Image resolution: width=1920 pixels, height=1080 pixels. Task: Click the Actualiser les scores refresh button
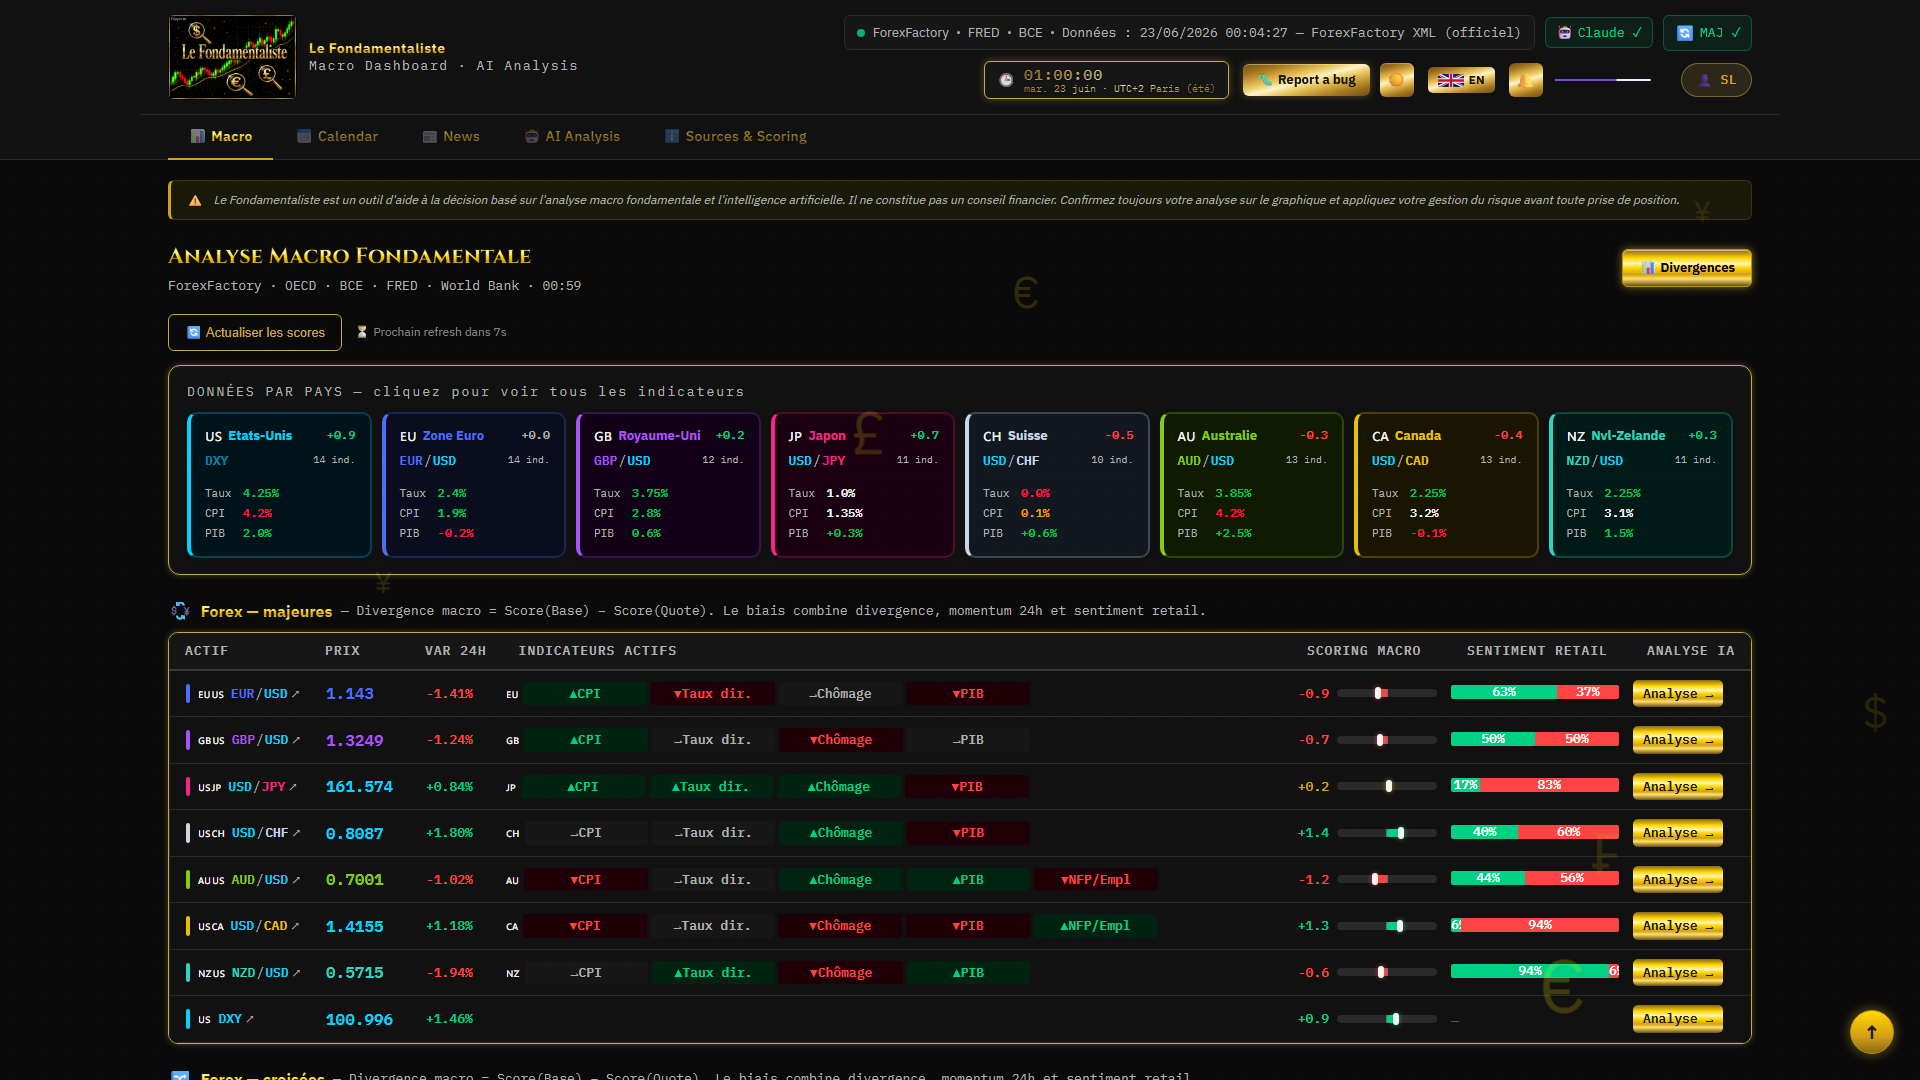[x=255, y=333]
